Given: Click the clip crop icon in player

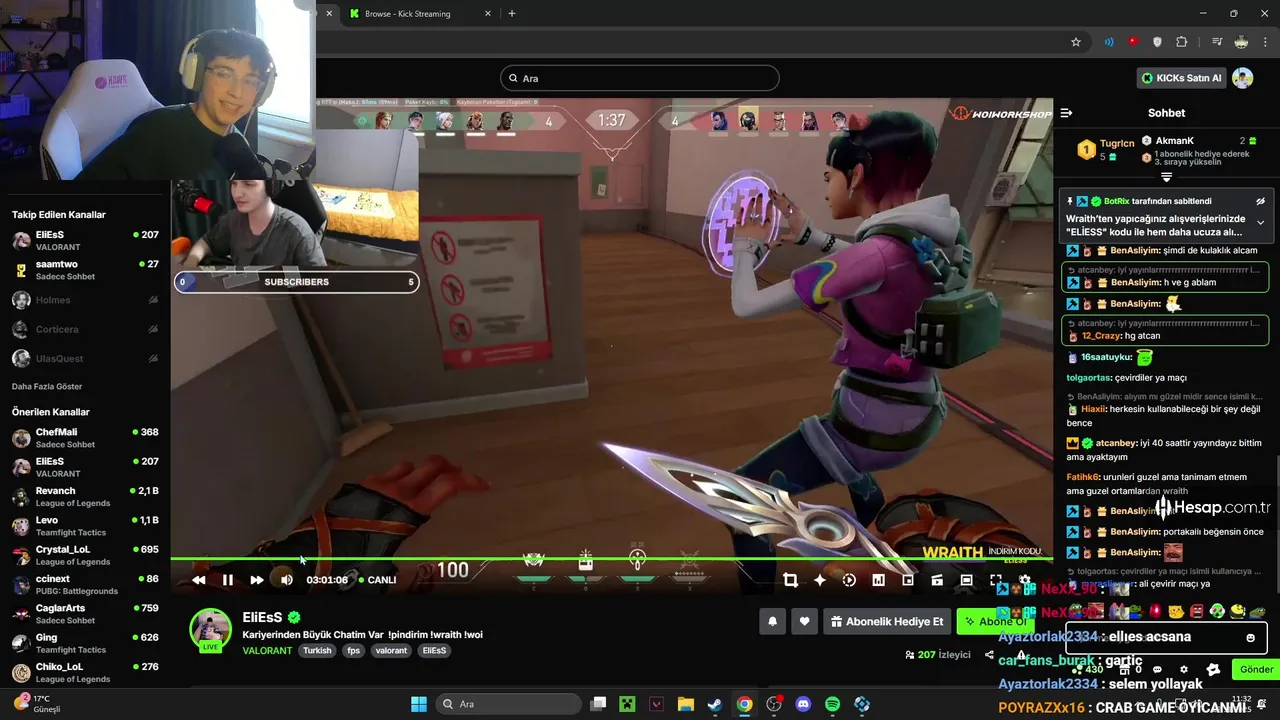Looking at the screenshot, I should click(790, 580).
